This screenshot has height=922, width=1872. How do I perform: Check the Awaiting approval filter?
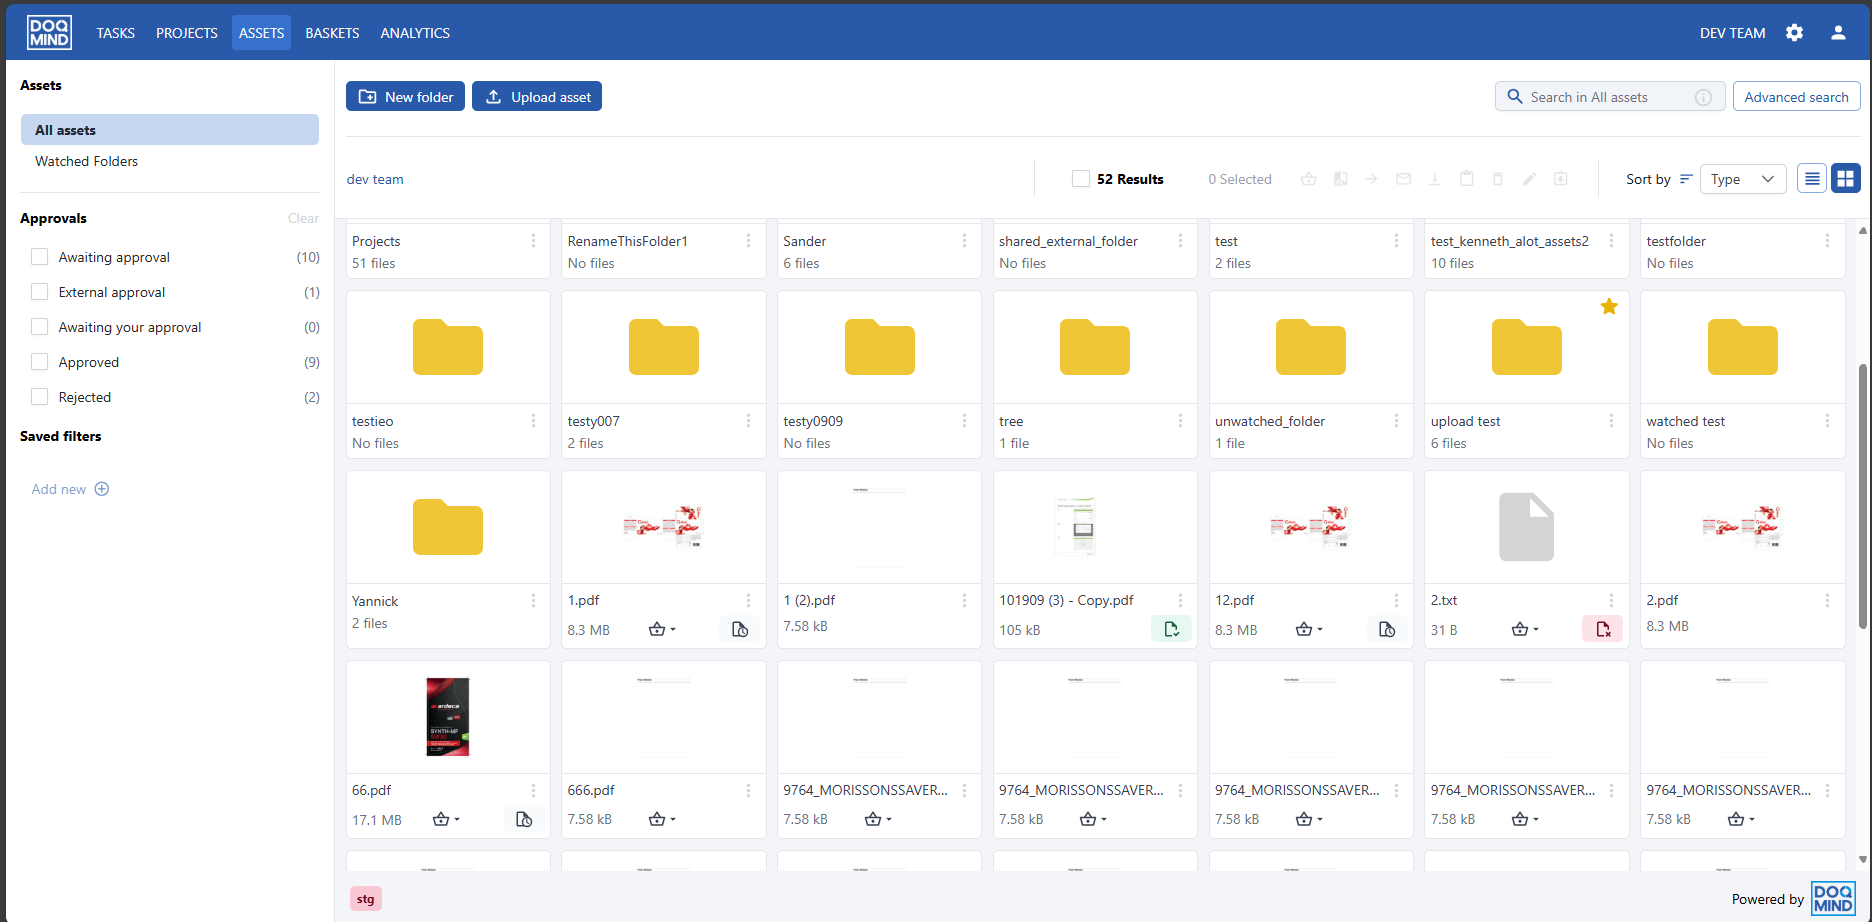click(40, 257)
